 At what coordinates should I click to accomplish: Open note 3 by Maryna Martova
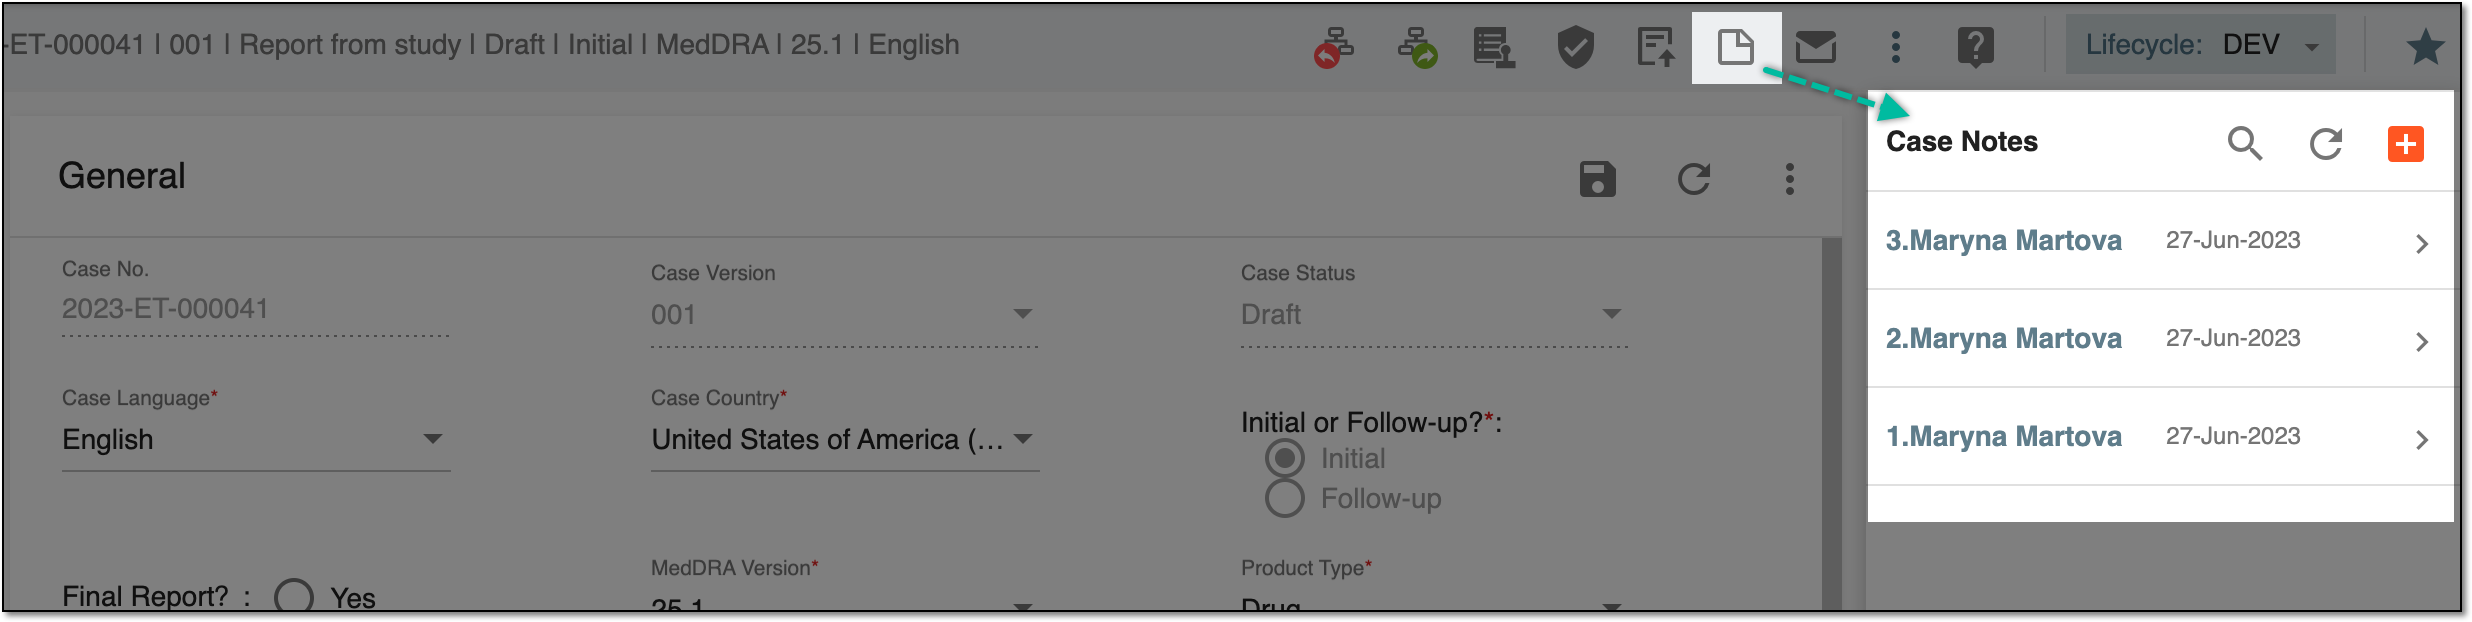coord(2160,241)
